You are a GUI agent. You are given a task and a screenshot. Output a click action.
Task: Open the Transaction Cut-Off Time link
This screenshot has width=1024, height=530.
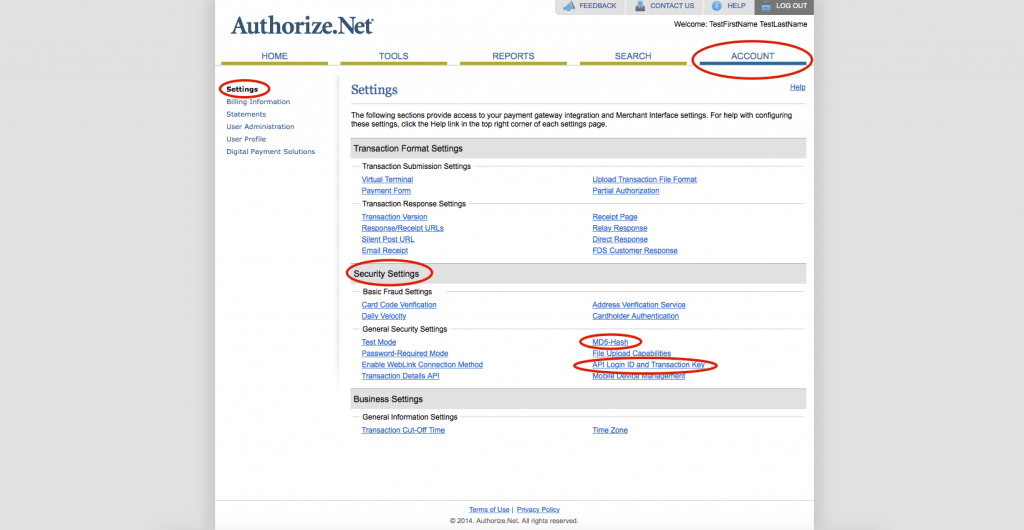tap(403, 431)
